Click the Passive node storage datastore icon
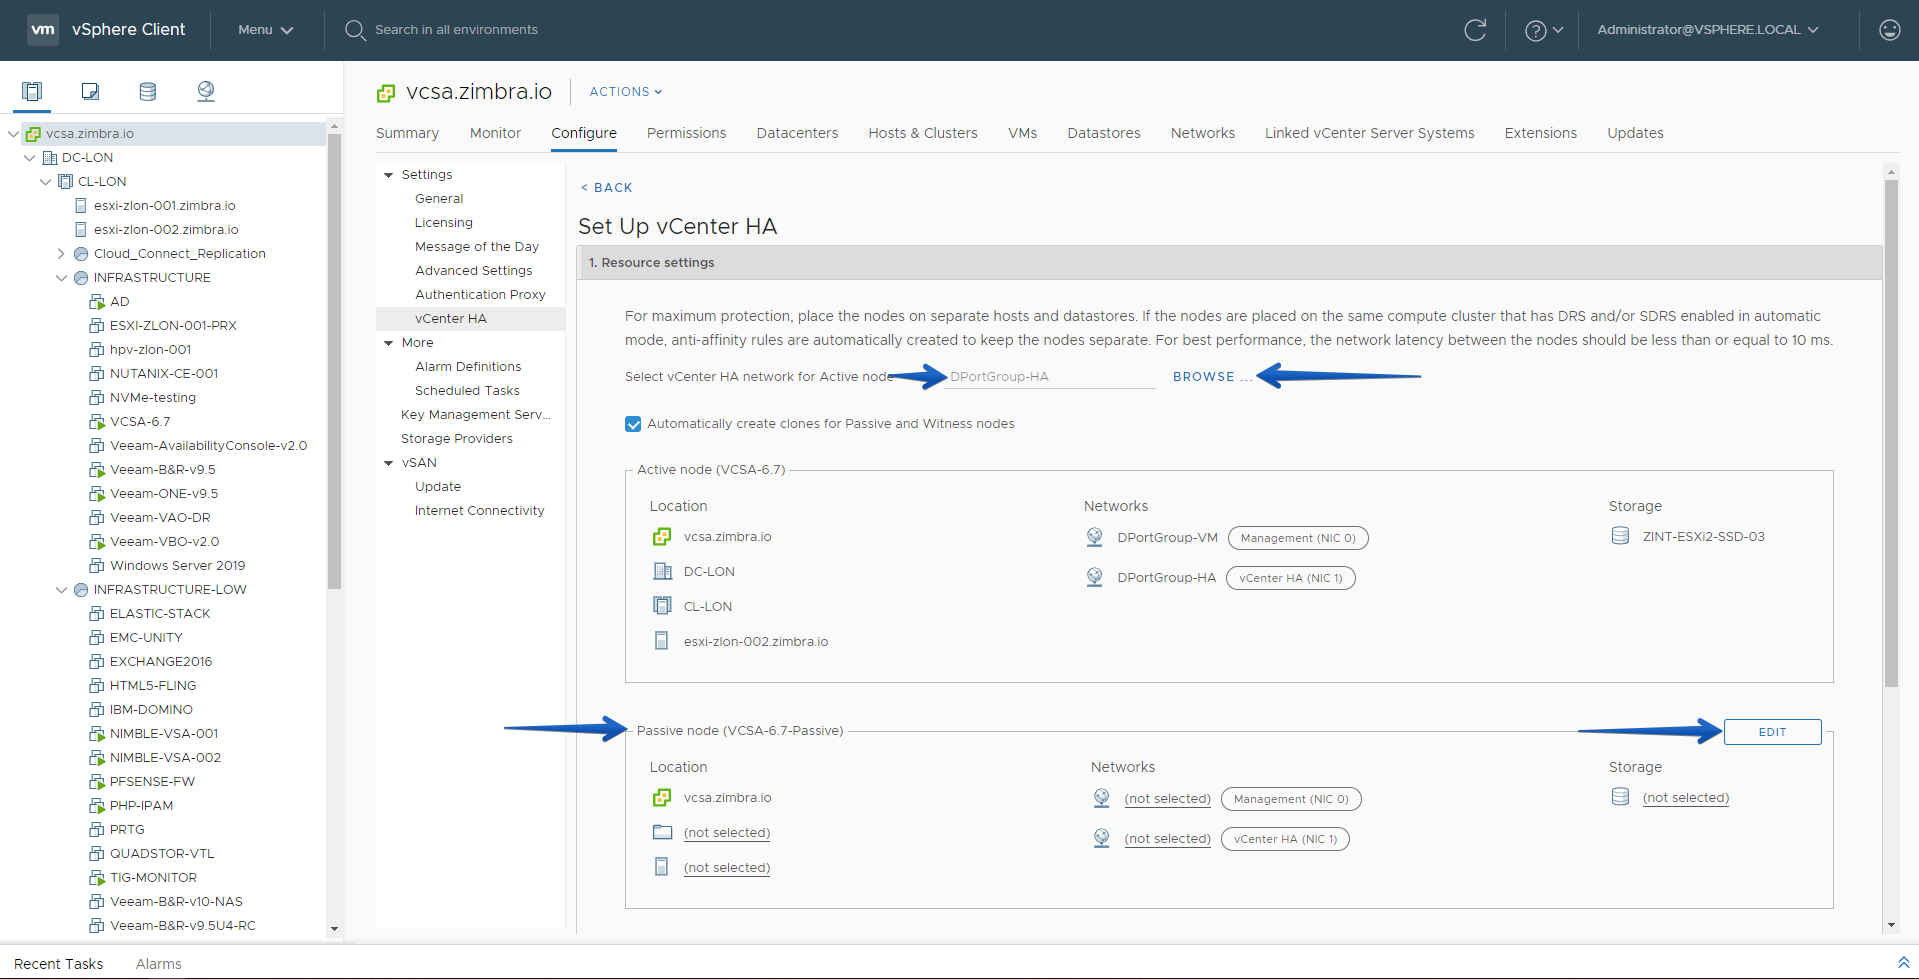This screenshot has width=1919, height=979. pos(1620,797)
